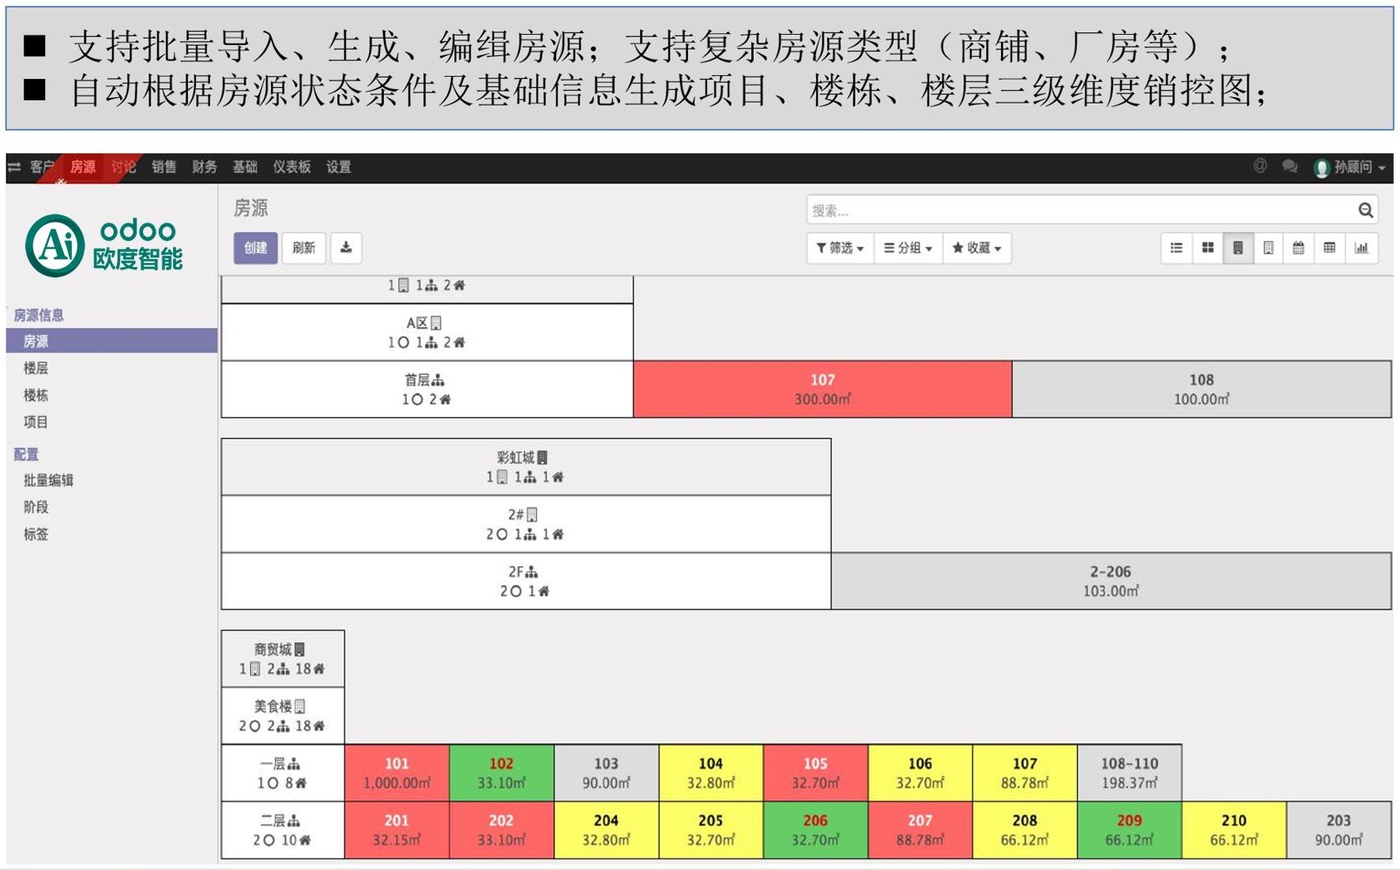Image resolution: width=1400 pixels, height=870 pixels.
Task: Switch to the kanban grid view icon
Action: tap(1207, 248)
